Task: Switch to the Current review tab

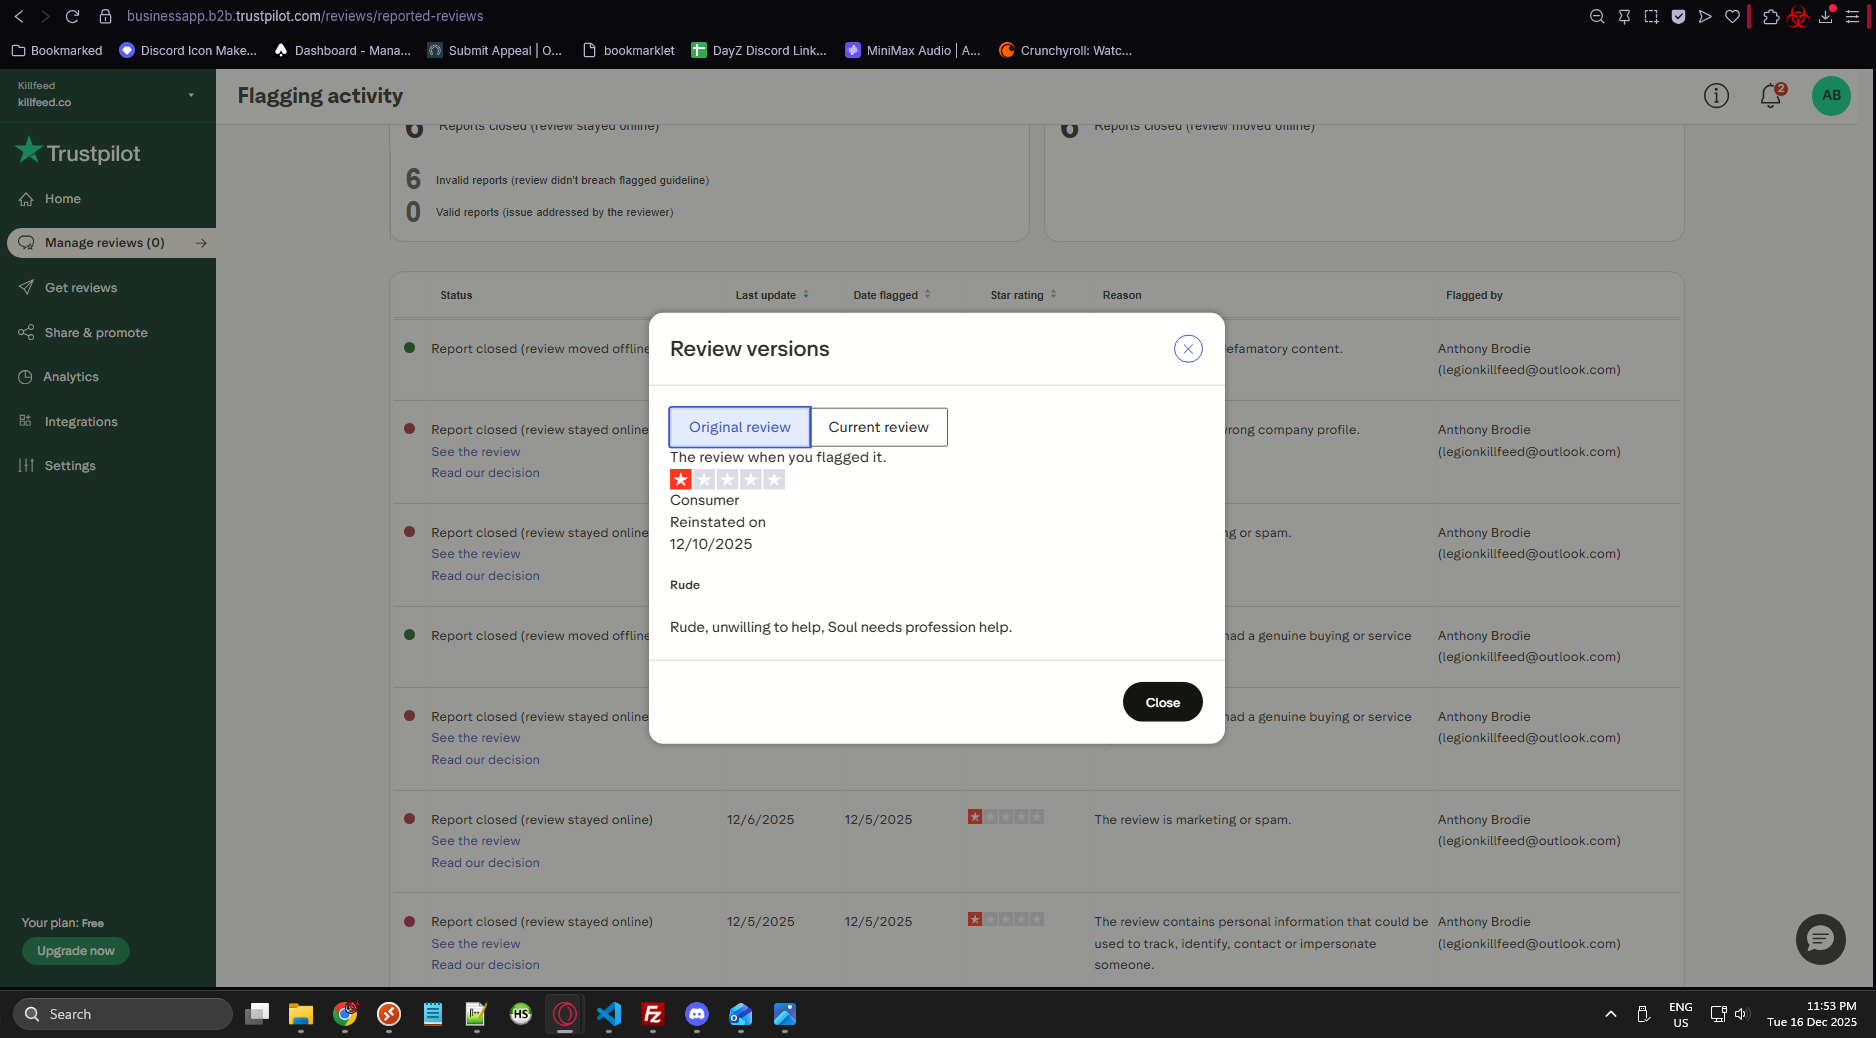Action: point(878,427)
